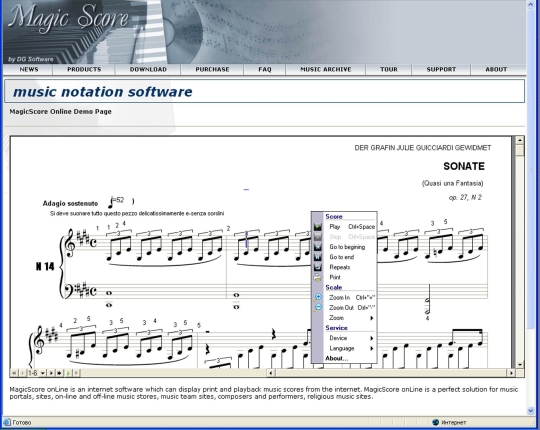Click the score vertical scrollbar thumb
Screen dimensions: 540x430
pyautogui.click(x=519, y=150)
